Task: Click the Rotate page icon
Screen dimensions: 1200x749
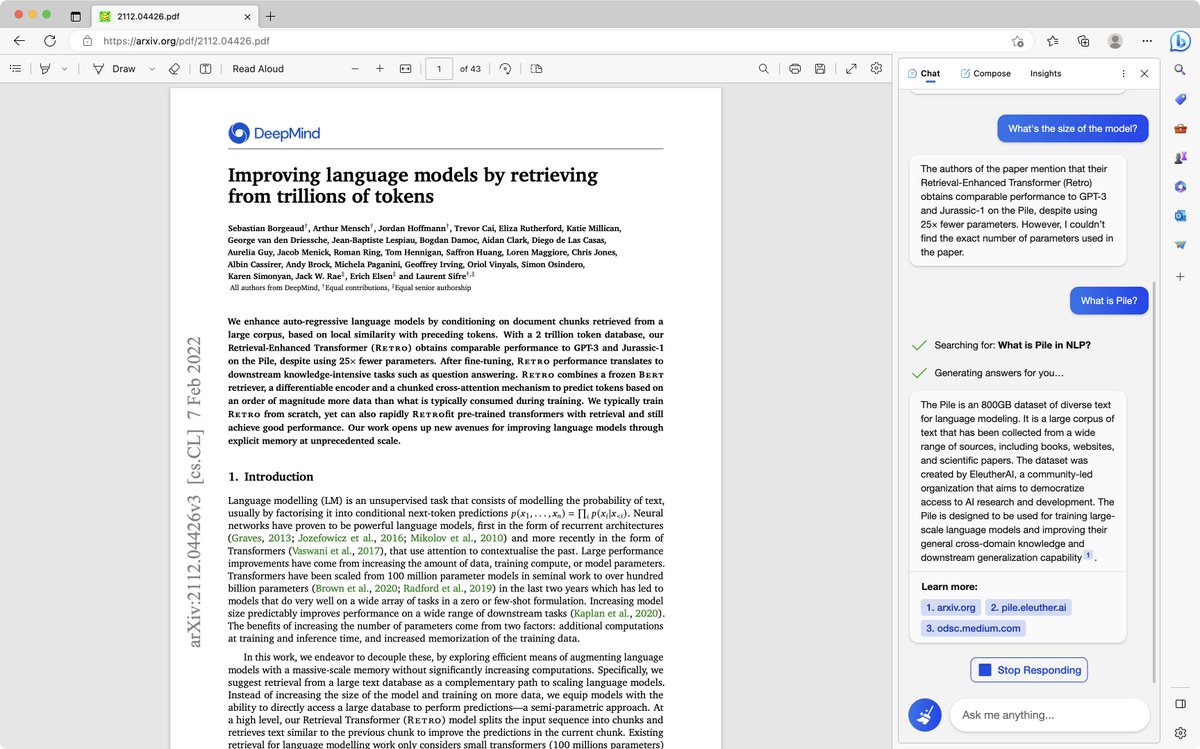Action: point(505,69)
